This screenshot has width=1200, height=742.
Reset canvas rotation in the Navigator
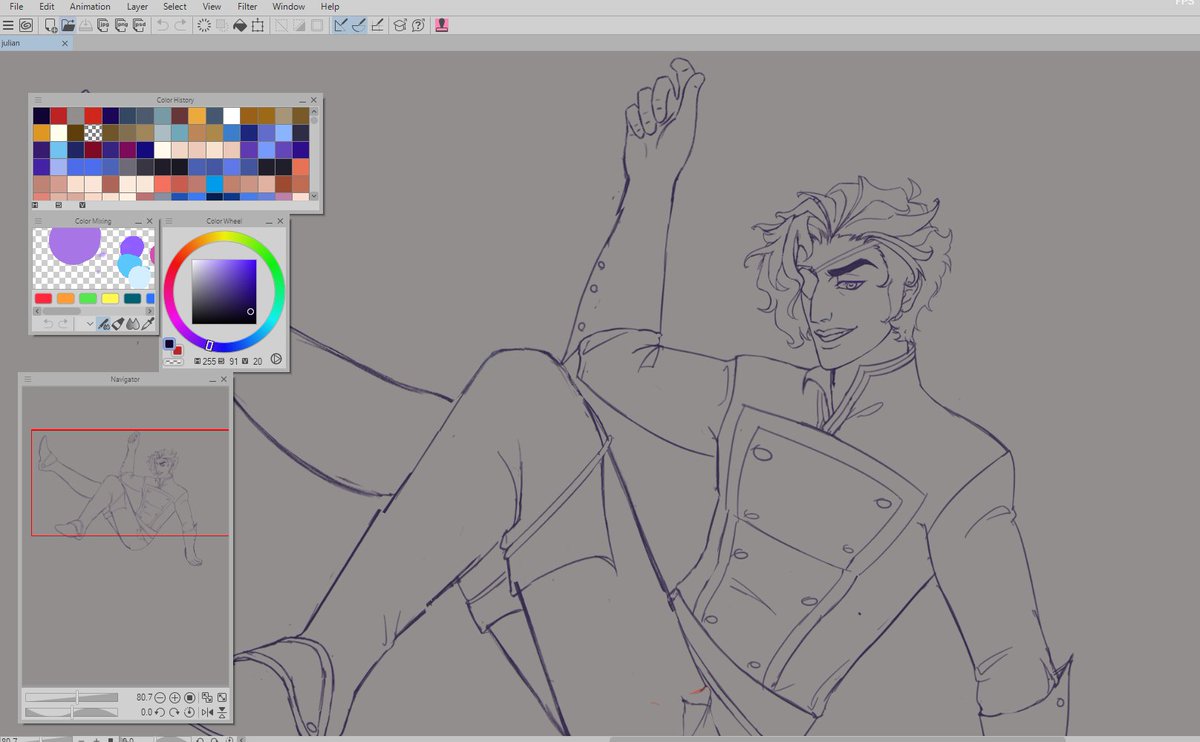pos(189,711)
